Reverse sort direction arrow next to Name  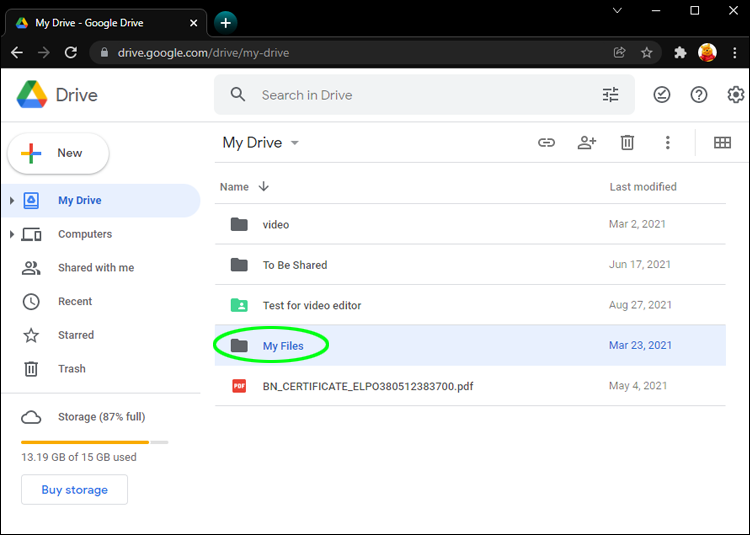(x=264, y=186)
